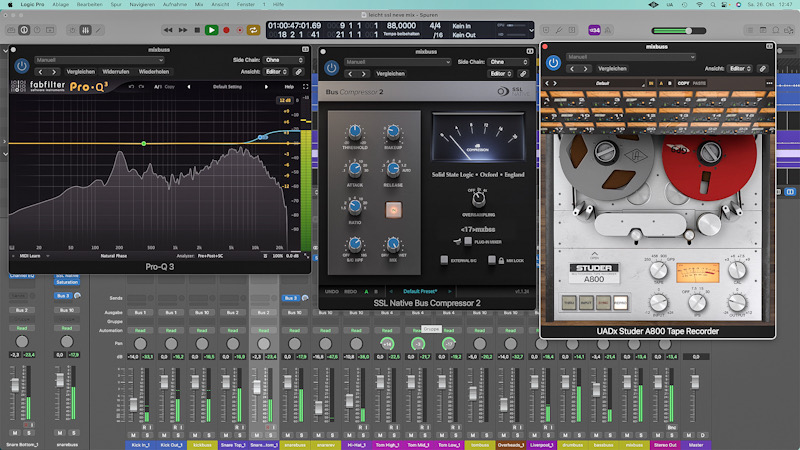Viewport: 800px width, 450px height.
Task: Open SSL compressor Manuell preset dropdown
Action: pos(397,62)
